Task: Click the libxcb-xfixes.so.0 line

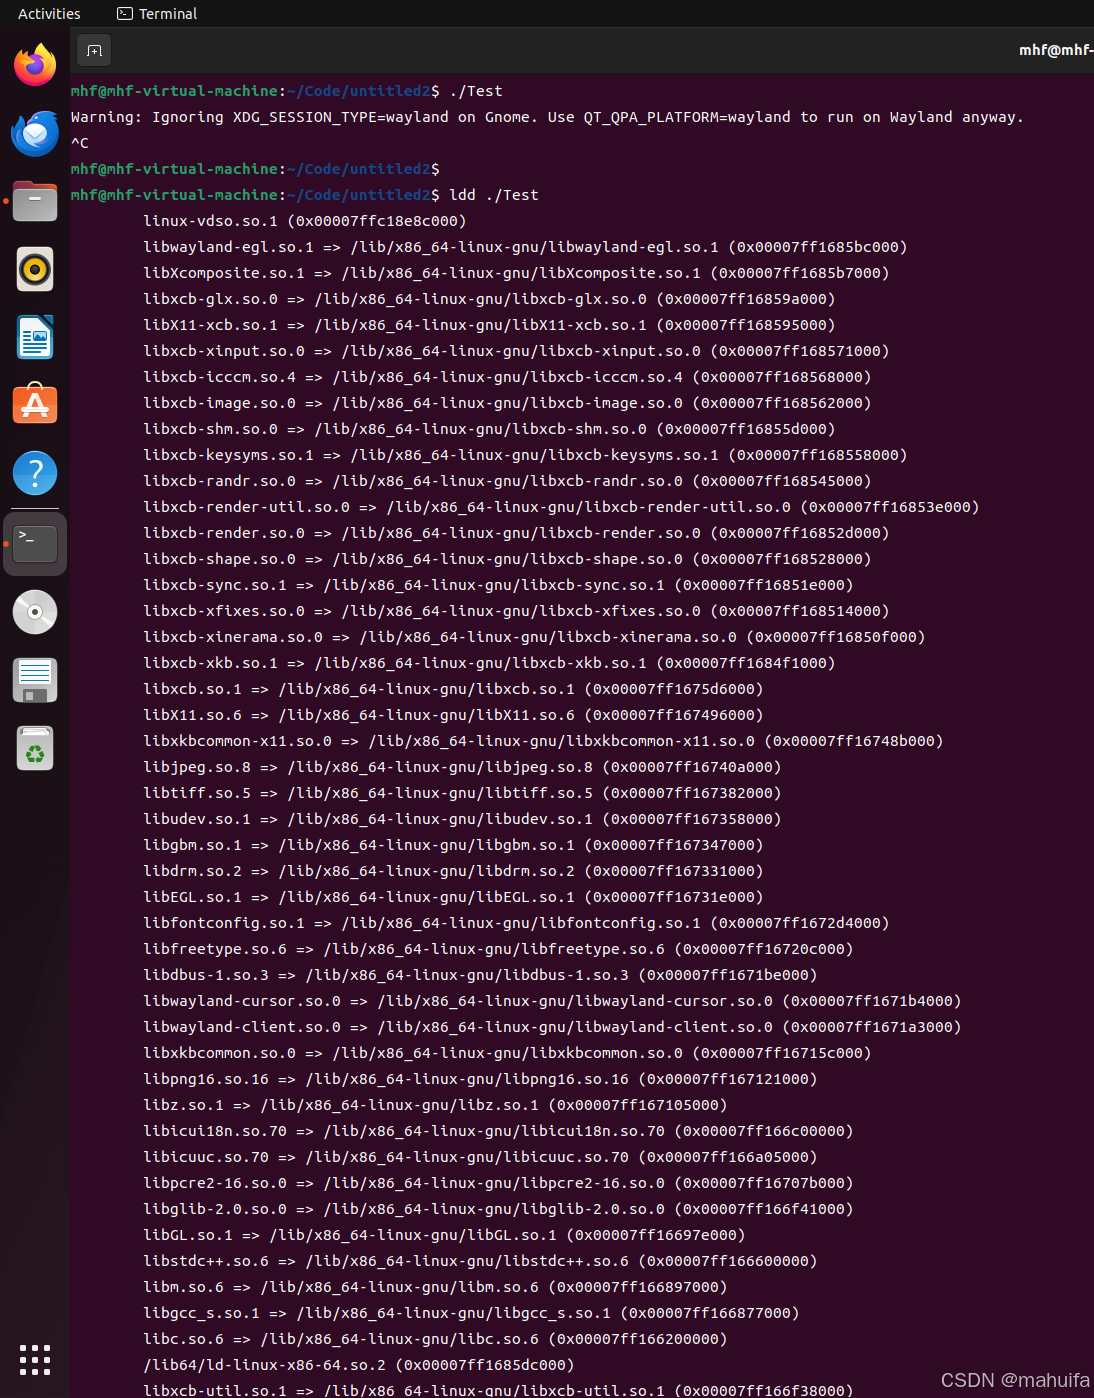Action: [516, 611]
